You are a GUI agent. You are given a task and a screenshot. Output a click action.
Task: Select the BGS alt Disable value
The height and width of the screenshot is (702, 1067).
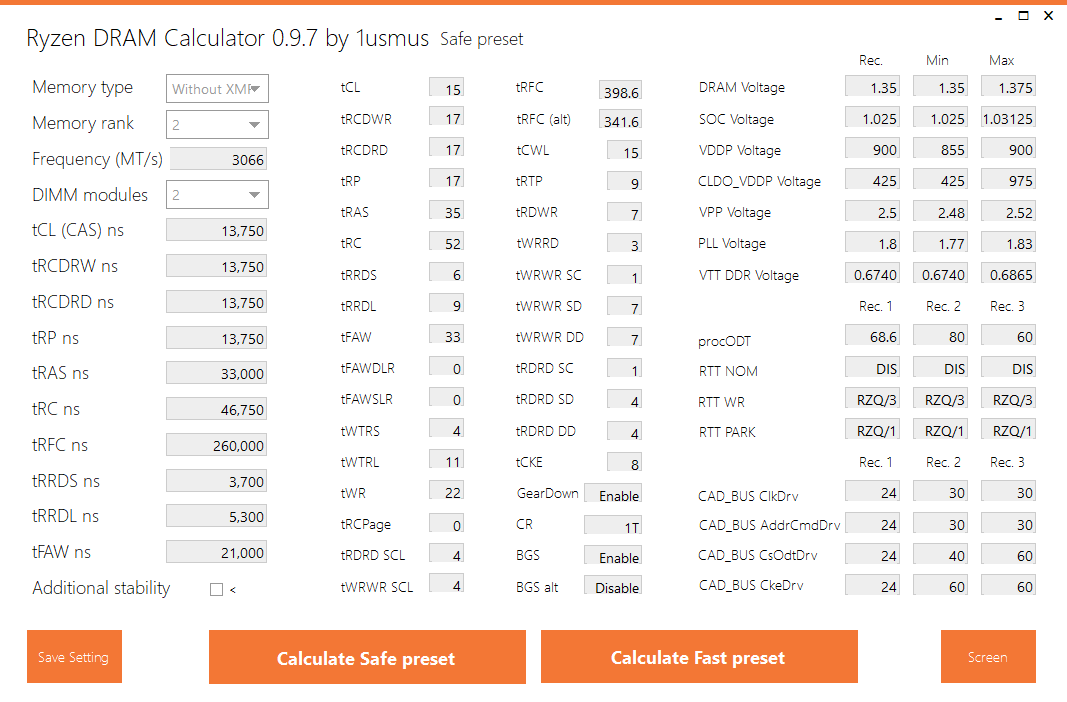tap(613, 586)
